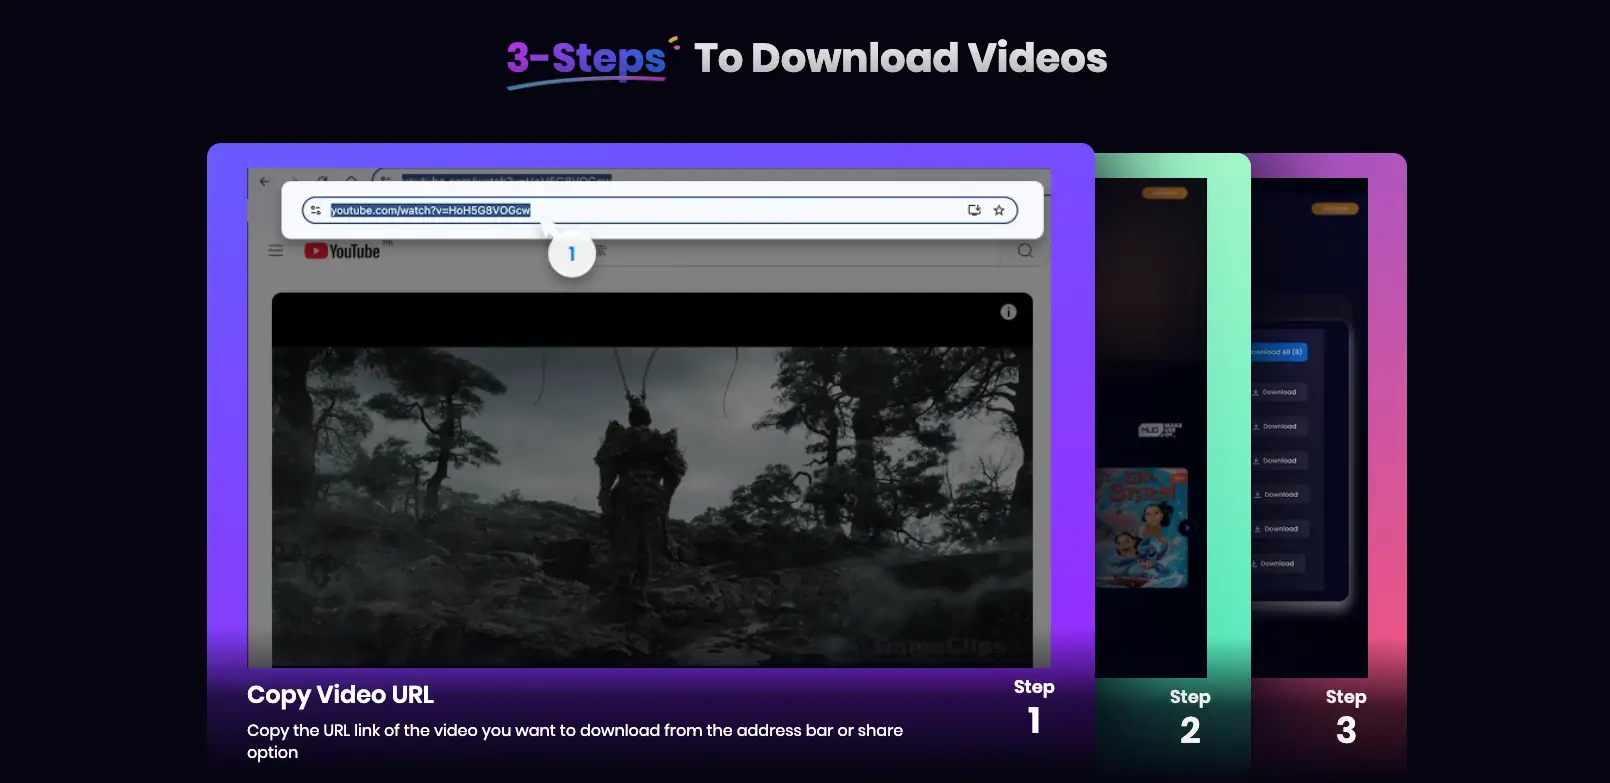Click the install app icon beside the star
The image size is (1610, 783).
[974, 210]
